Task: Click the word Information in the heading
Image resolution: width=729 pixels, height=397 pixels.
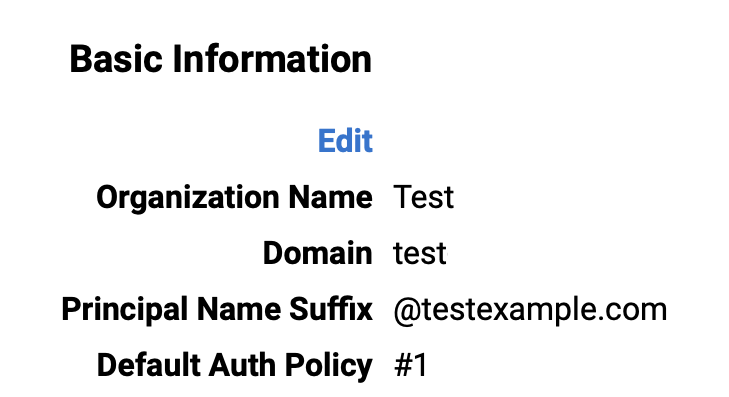Action: click(x=272, y=60)
